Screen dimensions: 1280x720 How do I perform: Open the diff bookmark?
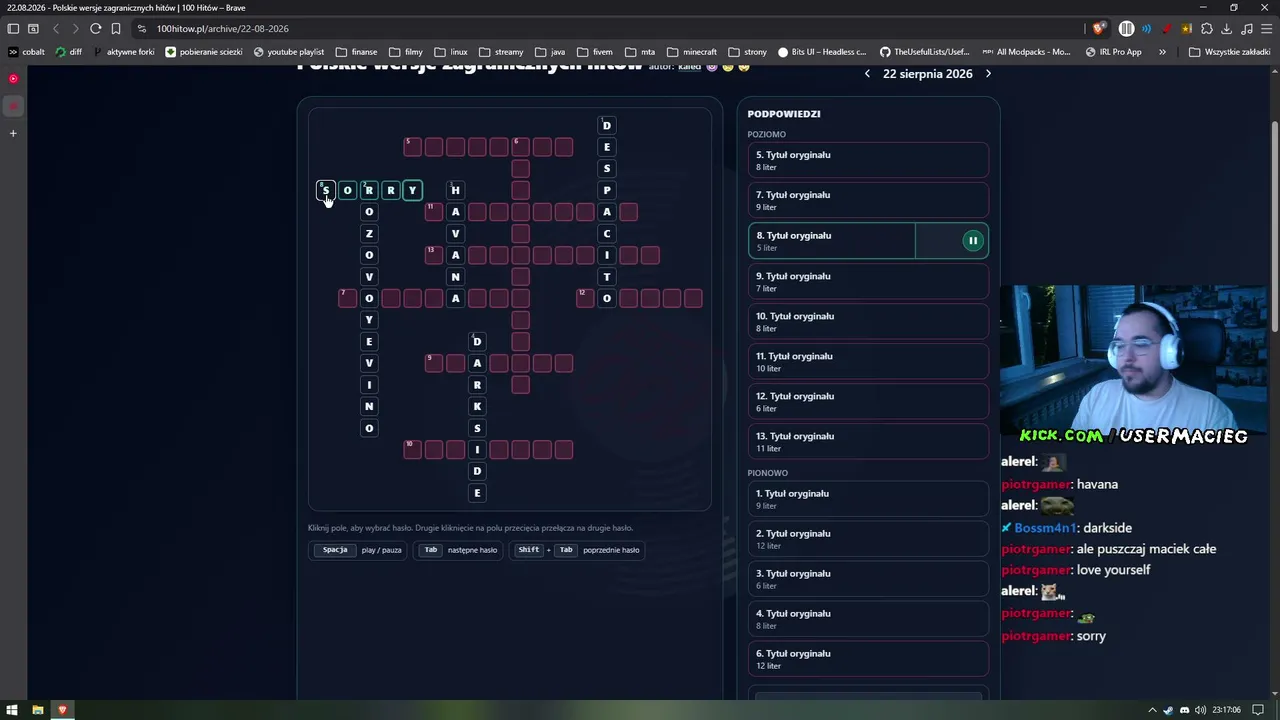[69, 52]
